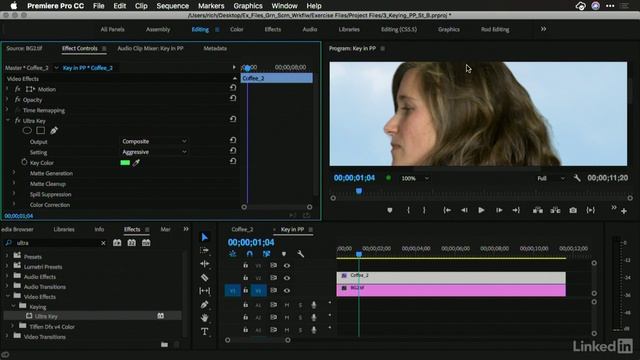Screen dimensions: 640x360
Task: Toggle V1 track output eye
Action: coord(287,291)
